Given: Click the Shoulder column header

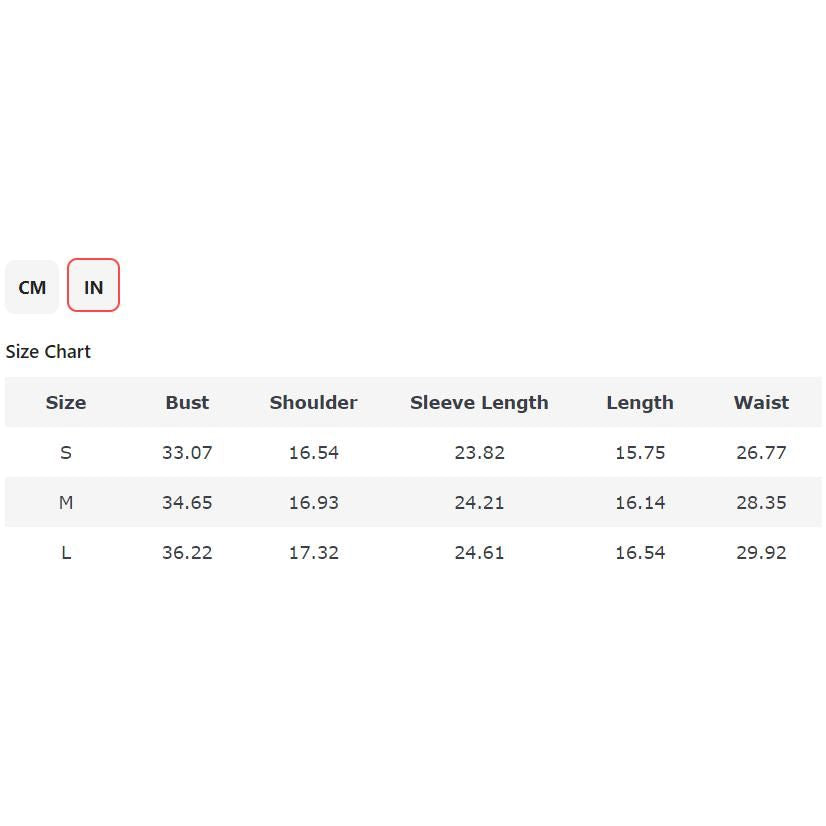Looking at the screenshot, I should point(313,403).
